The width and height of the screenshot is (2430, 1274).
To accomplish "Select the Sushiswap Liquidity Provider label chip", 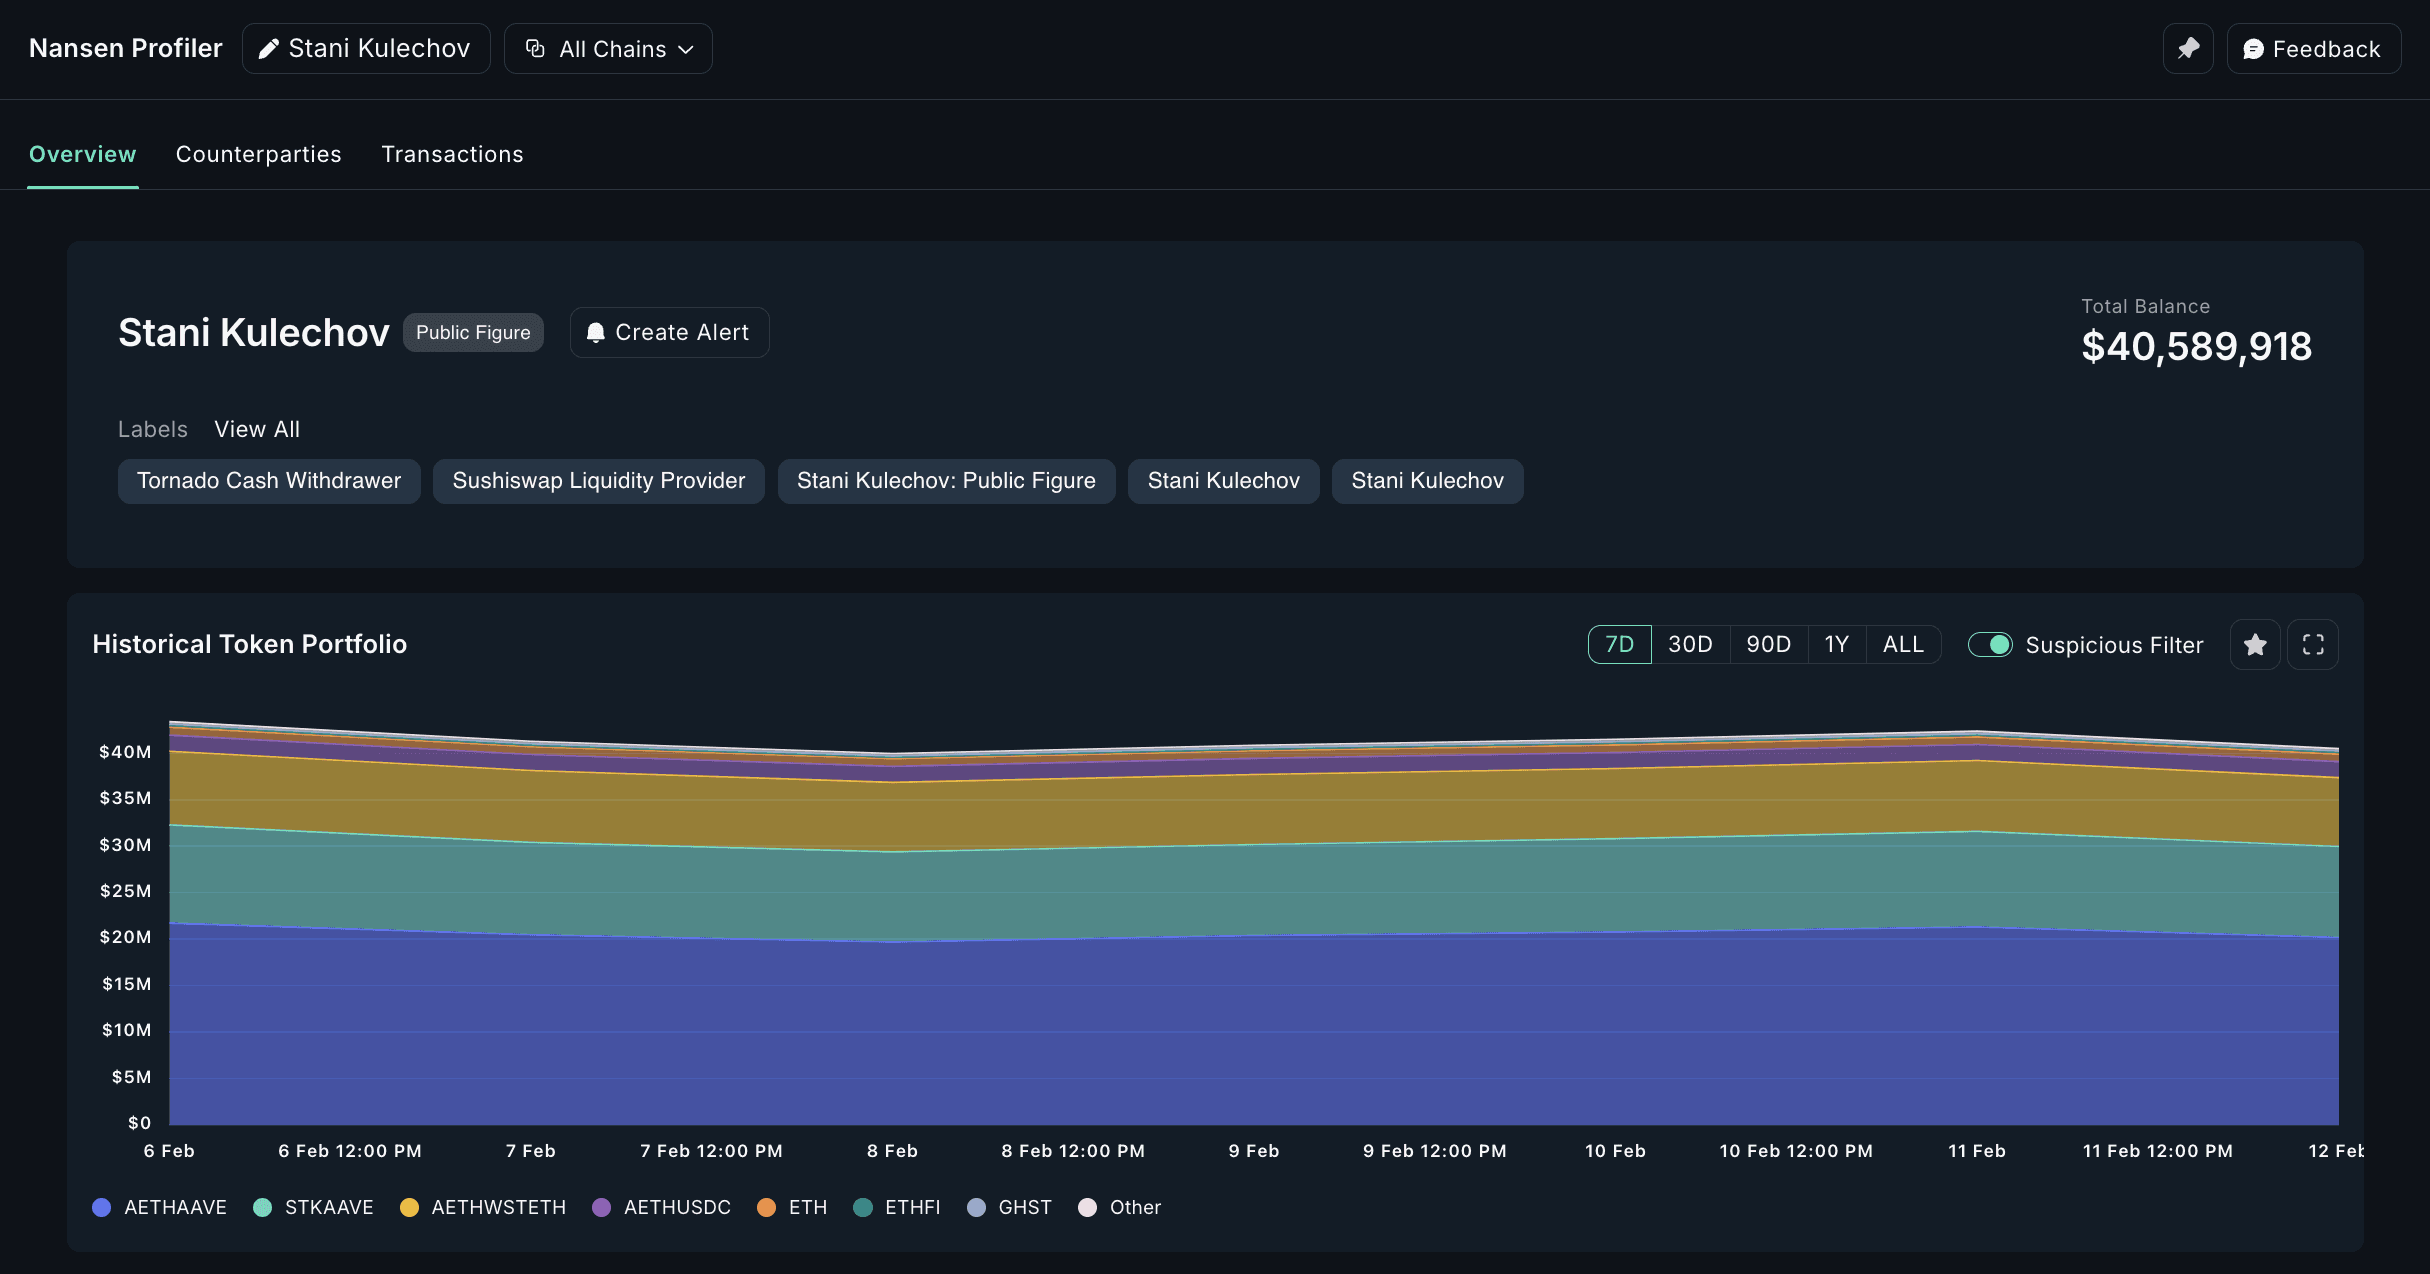I will [598, 481].
